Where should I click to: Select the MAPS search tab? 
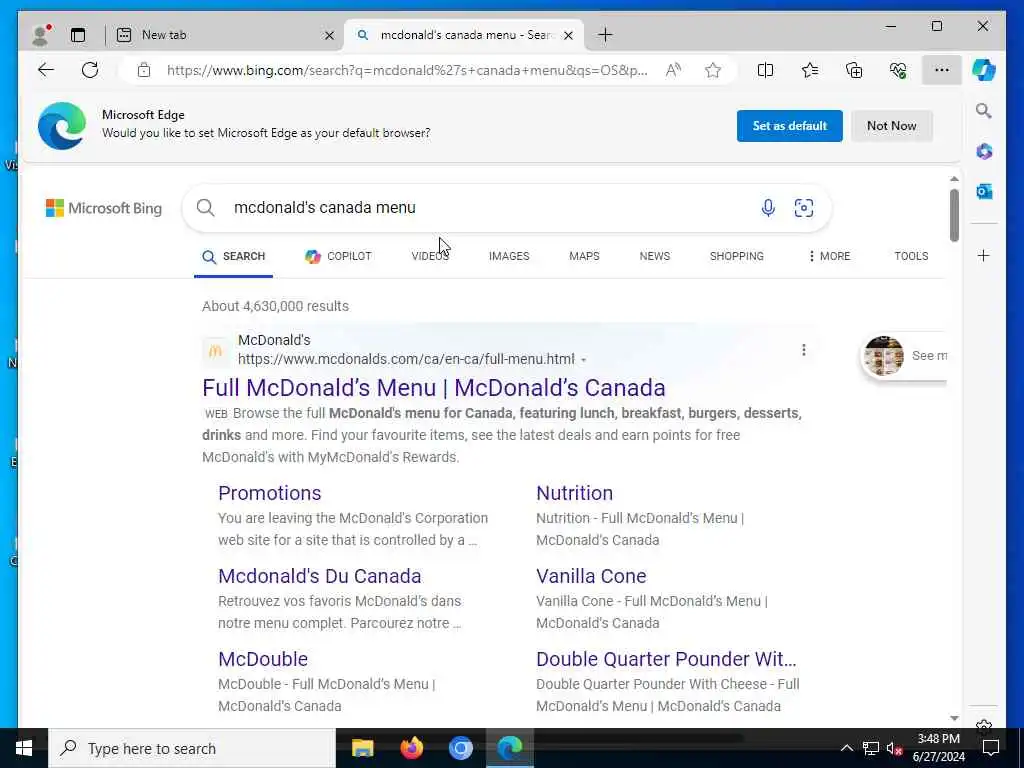[x=584, y=256]
